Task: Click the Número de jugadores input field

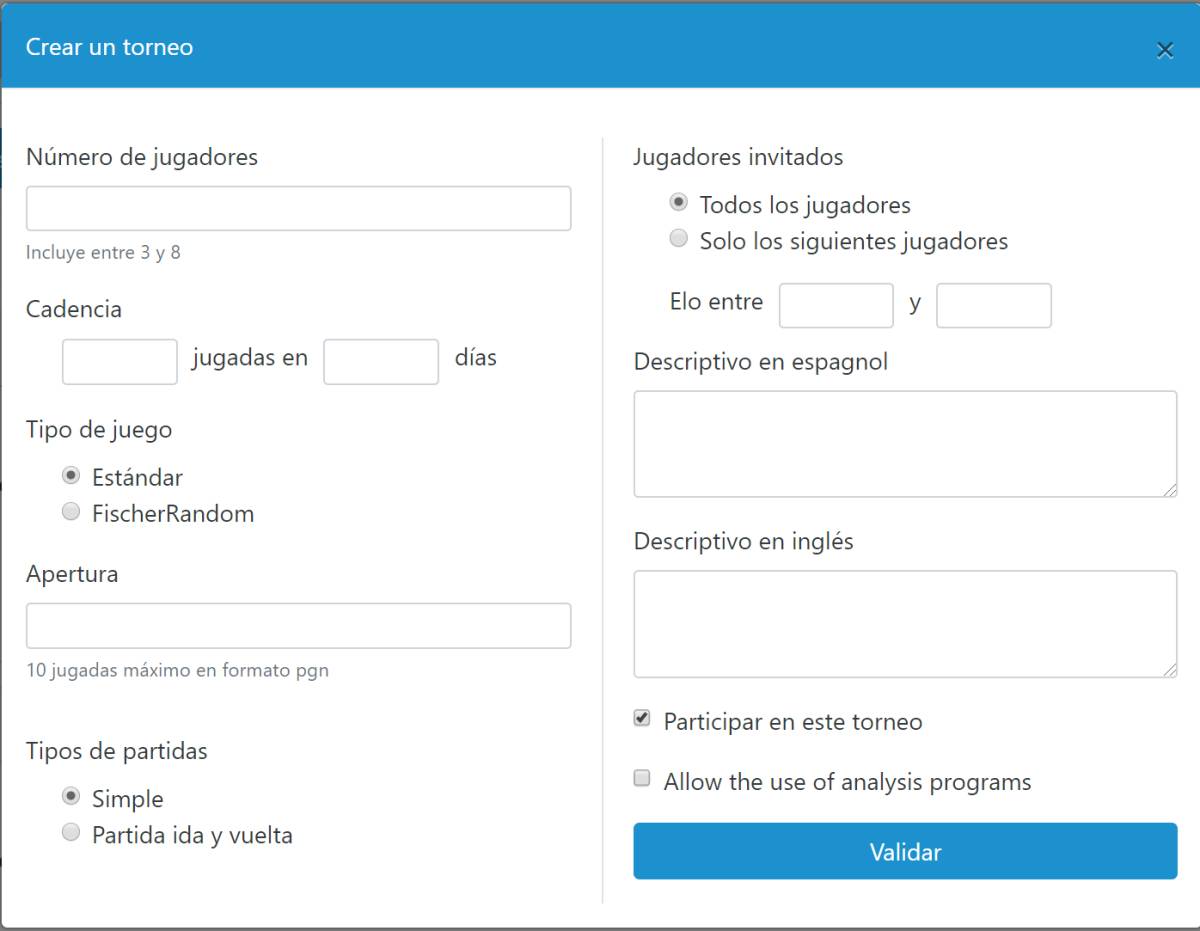Action: [298, 208]
